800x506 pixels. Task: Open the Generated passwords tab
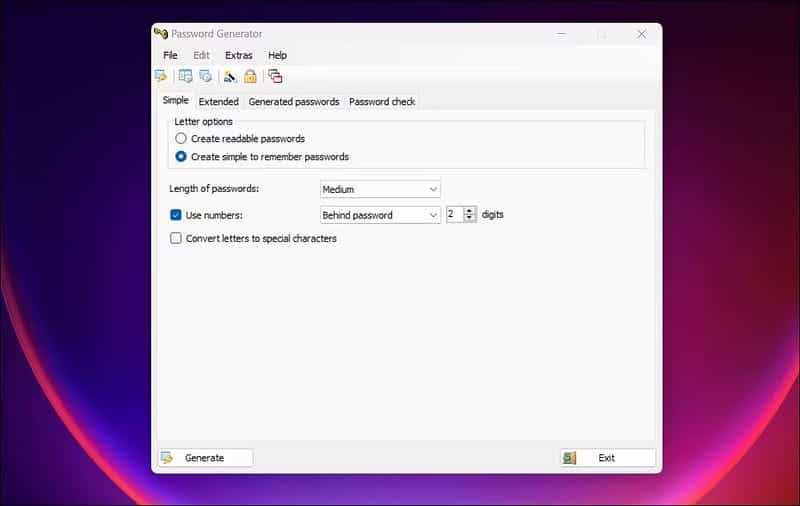[x=294, y=102]
